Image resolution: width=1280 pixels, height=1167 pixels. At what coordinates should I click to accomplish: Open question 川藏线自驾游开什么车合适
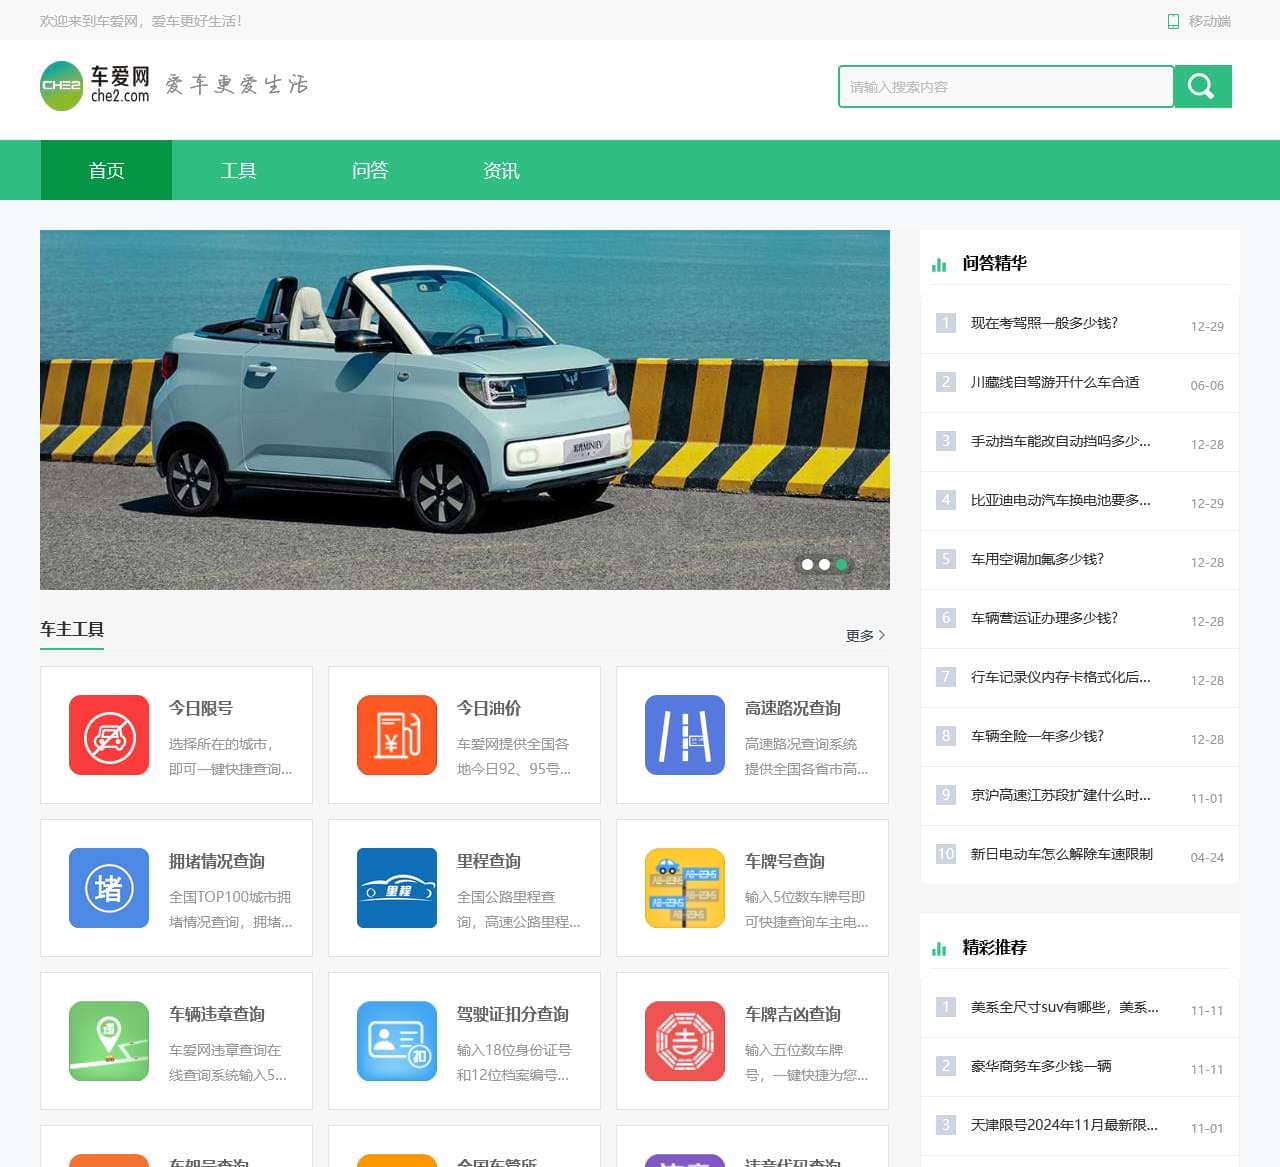1055,382
